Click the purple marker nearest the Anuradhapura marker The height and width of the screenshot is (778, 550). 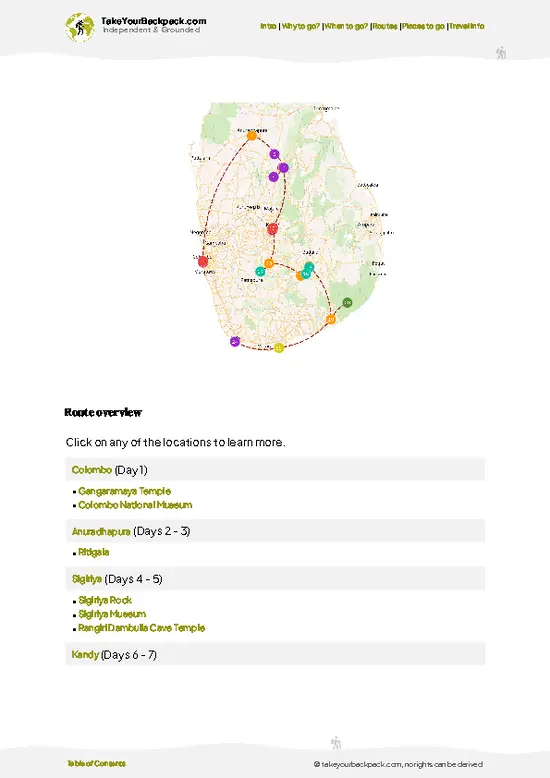(x=275, y=154)
